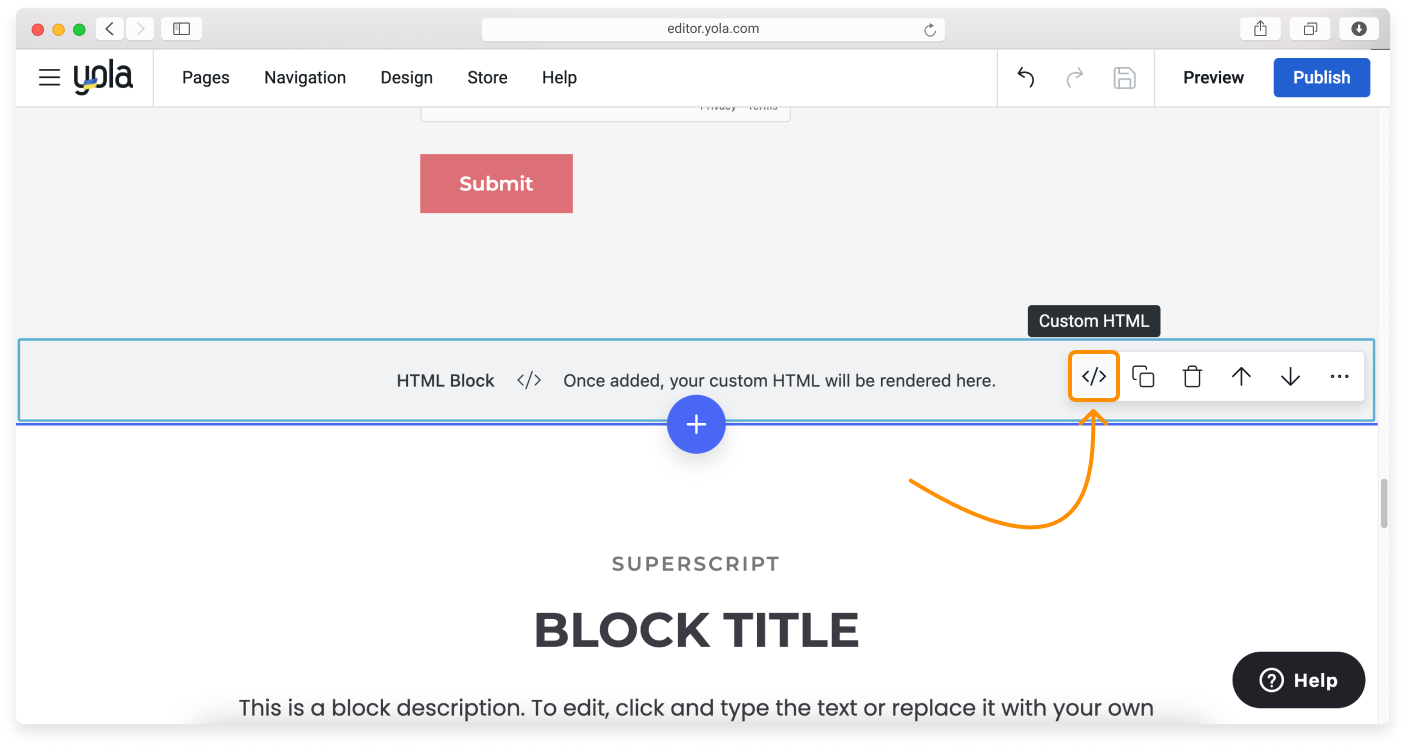Duplicate the HTML block
Screen dimensions: 1406x748
1143,376
